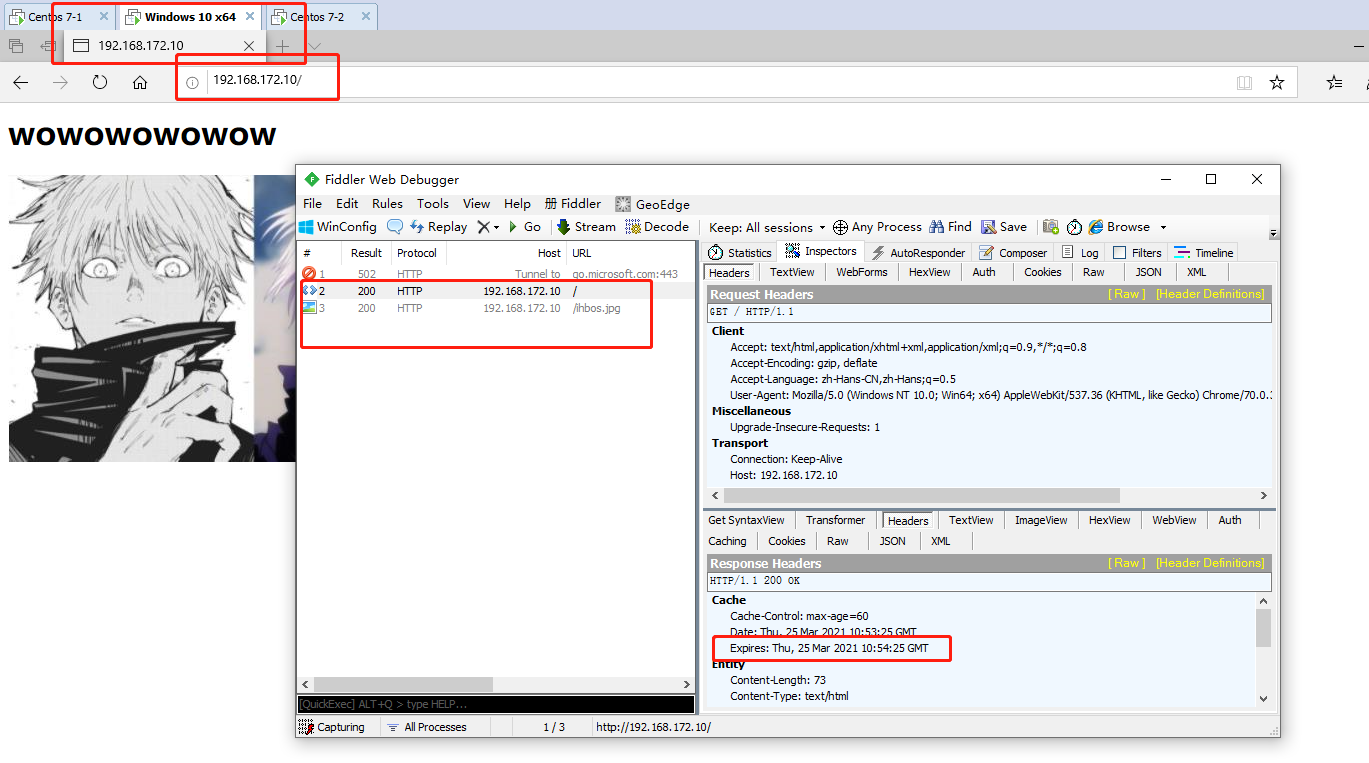Viewport: 1369px width, 763px height.
Task: Click Browse with IE icon
Action: pos(1096,227)
